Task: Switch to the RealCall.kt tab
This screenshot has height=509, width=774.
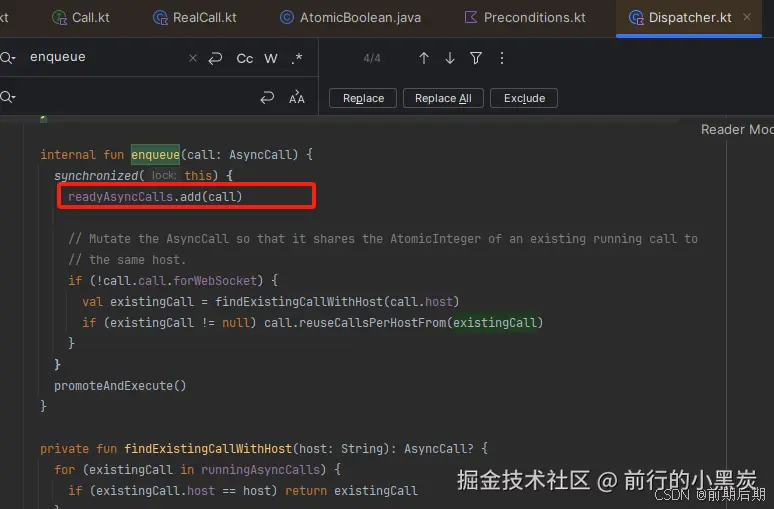Action: [194, 18]
